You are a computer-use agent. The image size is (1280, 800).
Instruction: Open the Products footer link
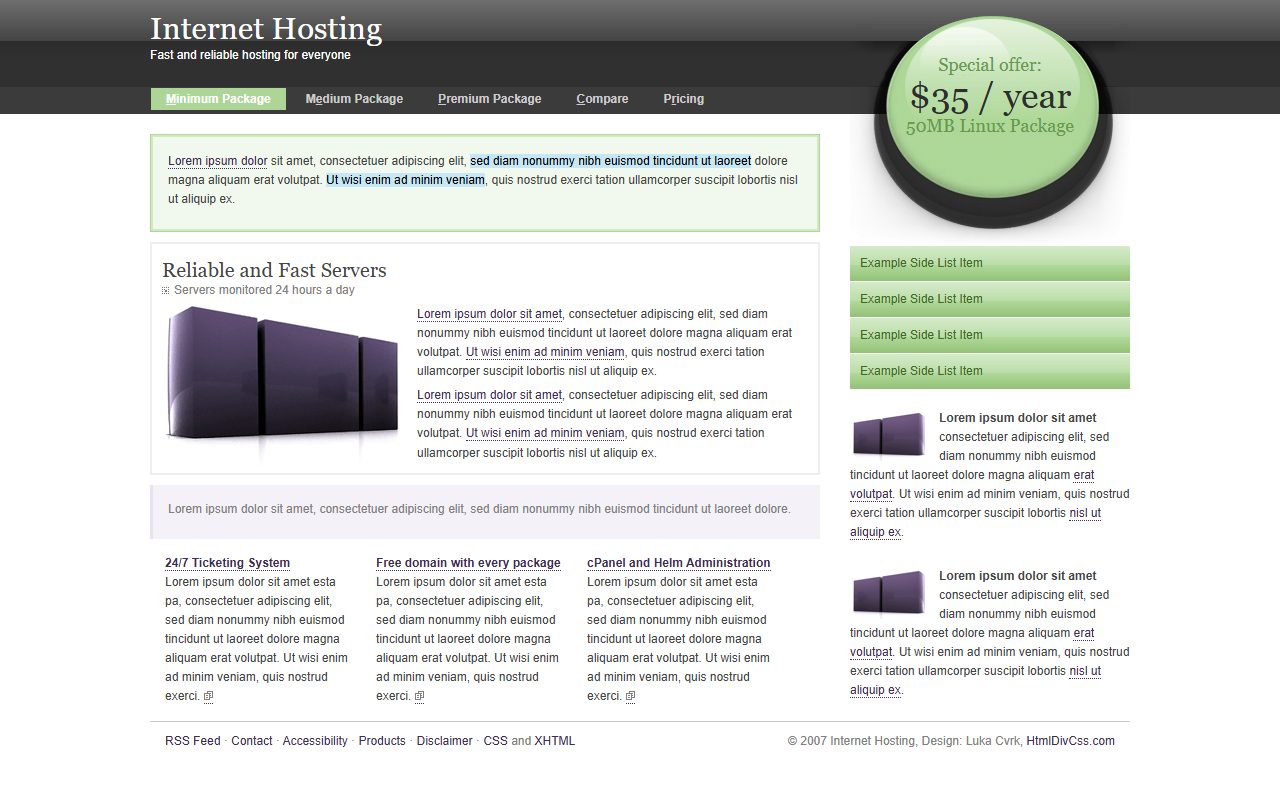[x=382, y=741]
